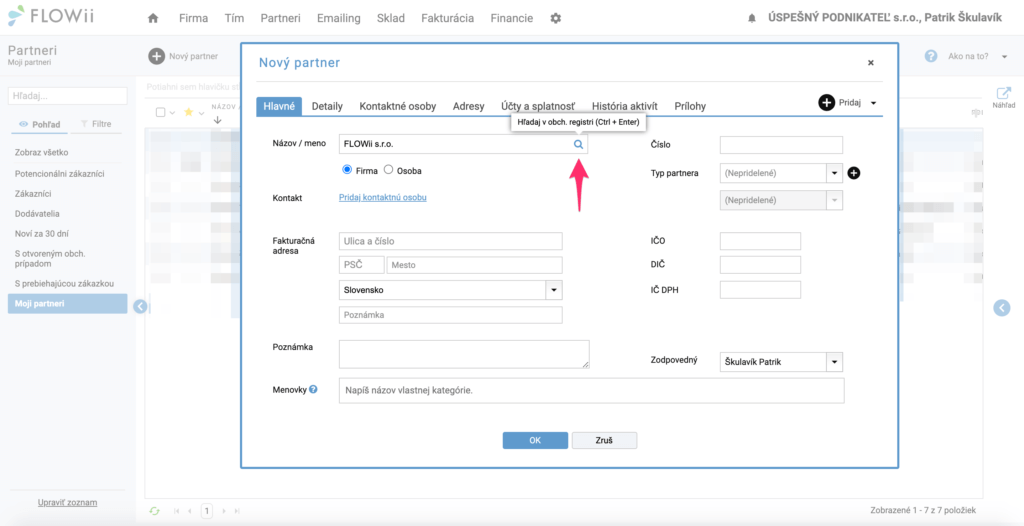
Task: Go to previous page arrow
Action: pos(189,511)
